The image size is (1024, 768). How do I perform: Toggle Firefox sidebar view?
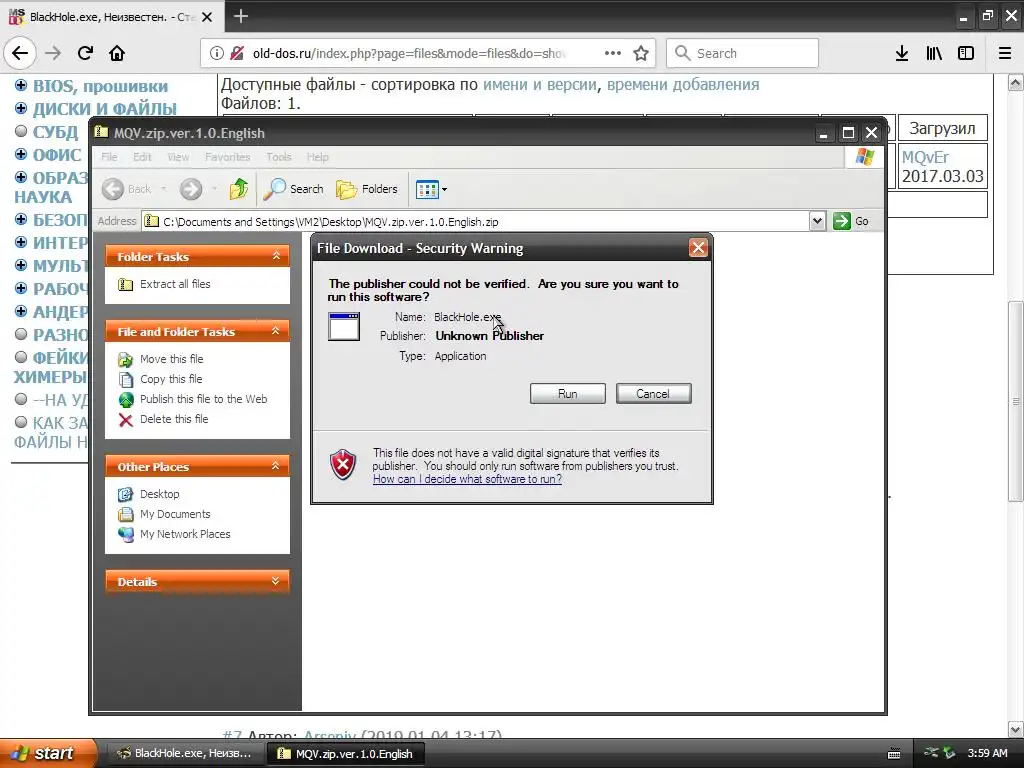click(966, 54)
